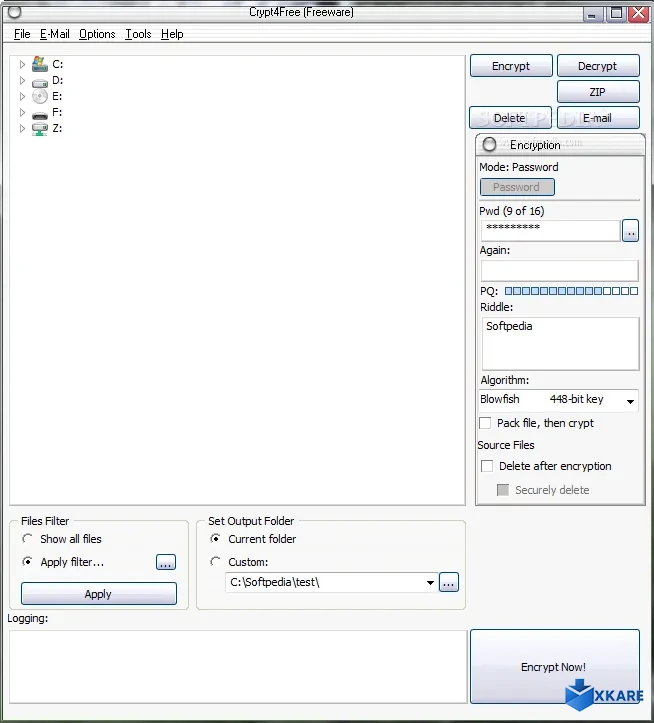
Task: Click the Apply filter button
Action: point(99,594)
